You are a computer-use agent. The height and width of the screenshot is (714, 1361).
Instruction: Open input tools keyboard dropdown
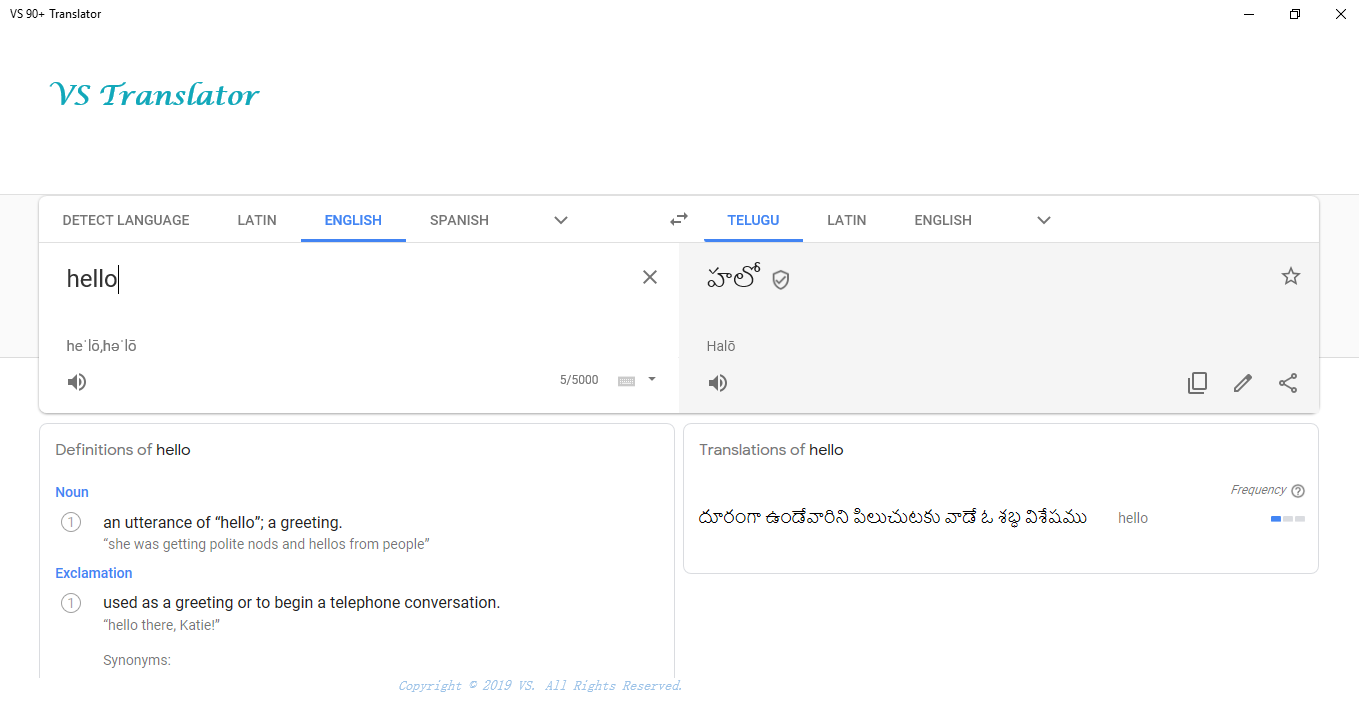pyautogui.click(x=651, y=379)
